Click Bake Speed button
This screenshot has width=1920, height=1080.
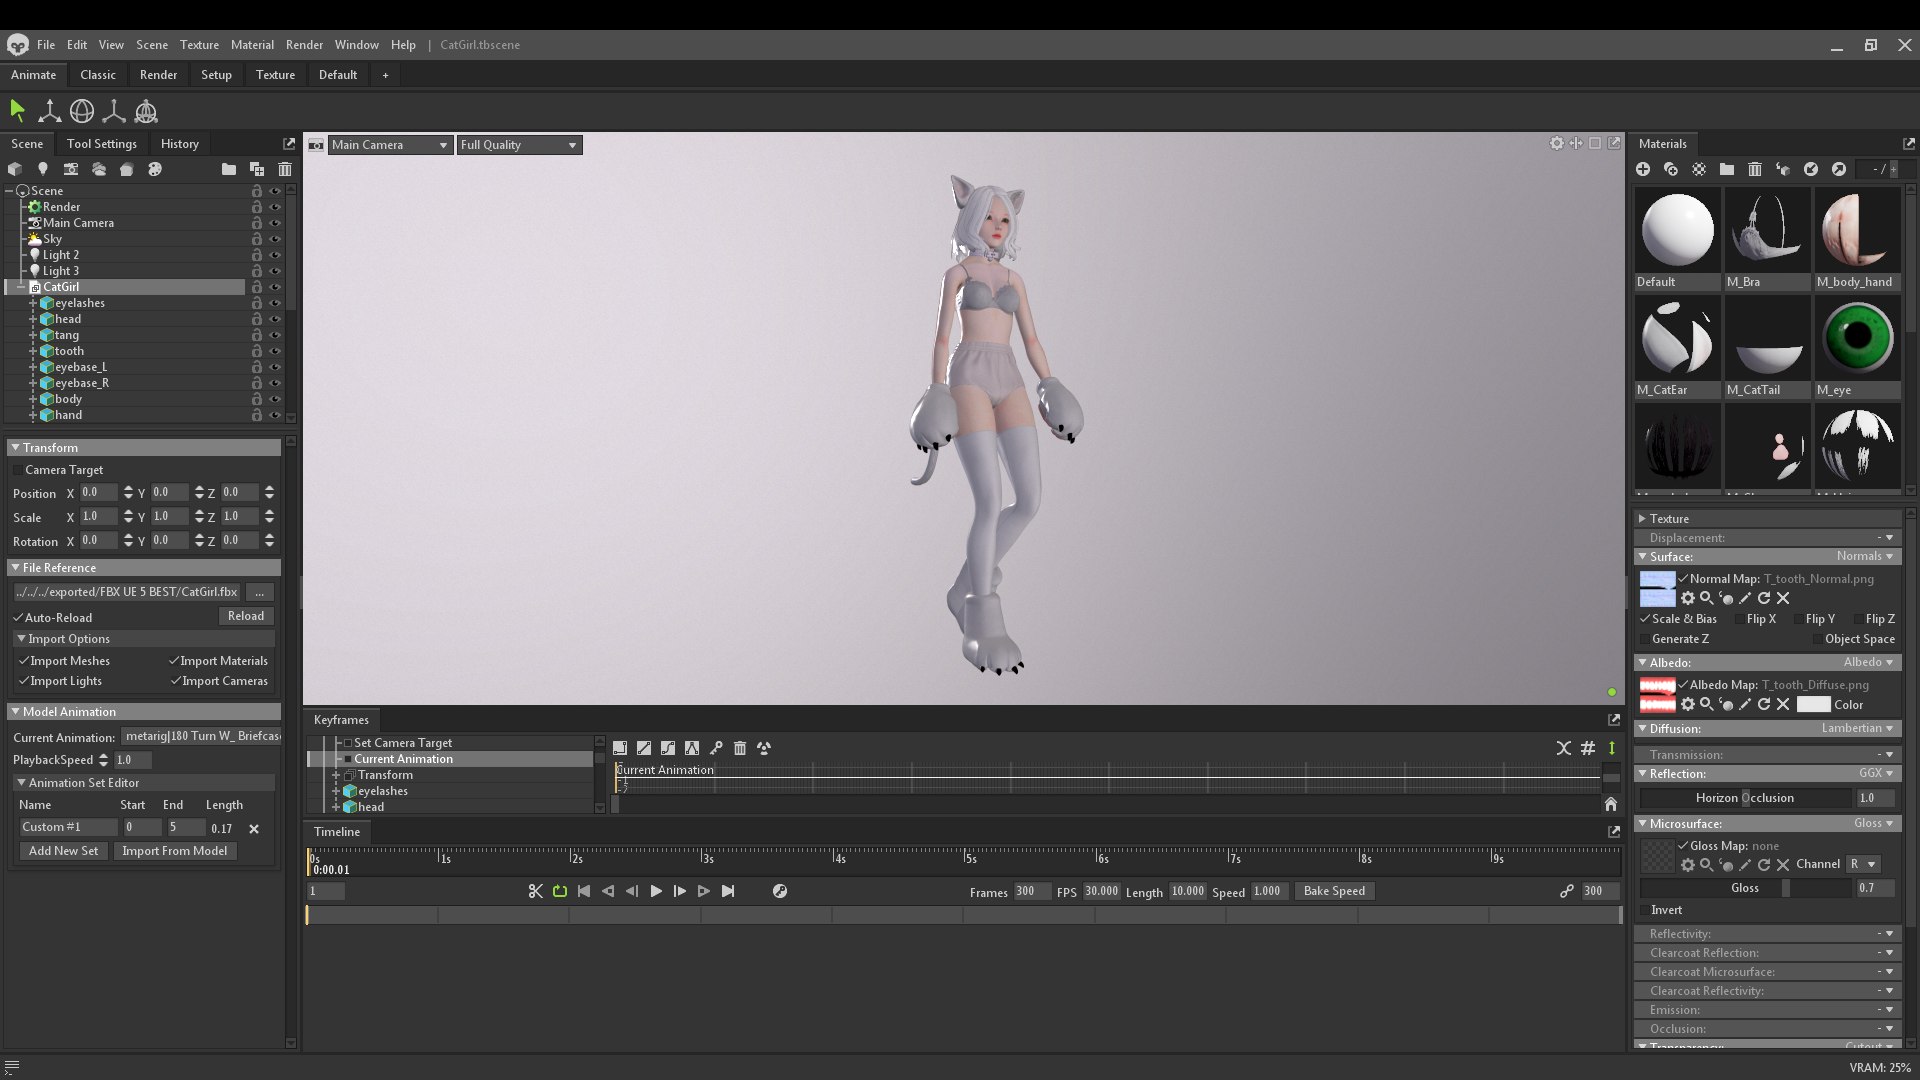click(1334, 891)
